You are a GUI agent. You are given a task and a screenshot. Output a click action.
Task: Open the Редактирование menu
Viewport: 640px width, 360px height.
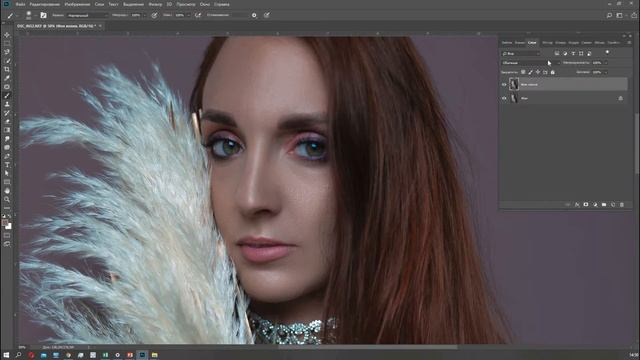(x=44, y=4)
